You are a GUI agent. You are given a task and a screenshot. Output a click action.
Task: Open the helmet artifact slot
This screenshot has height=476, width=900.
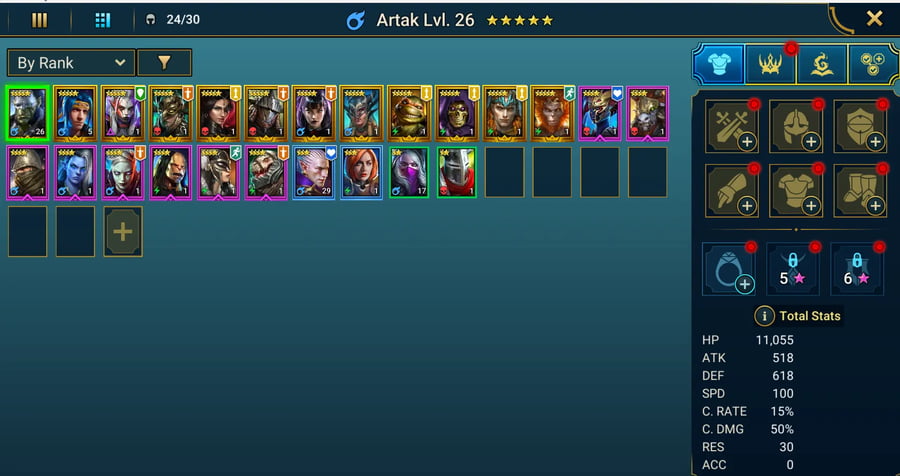pyautogui.click(x=796, y=126)
